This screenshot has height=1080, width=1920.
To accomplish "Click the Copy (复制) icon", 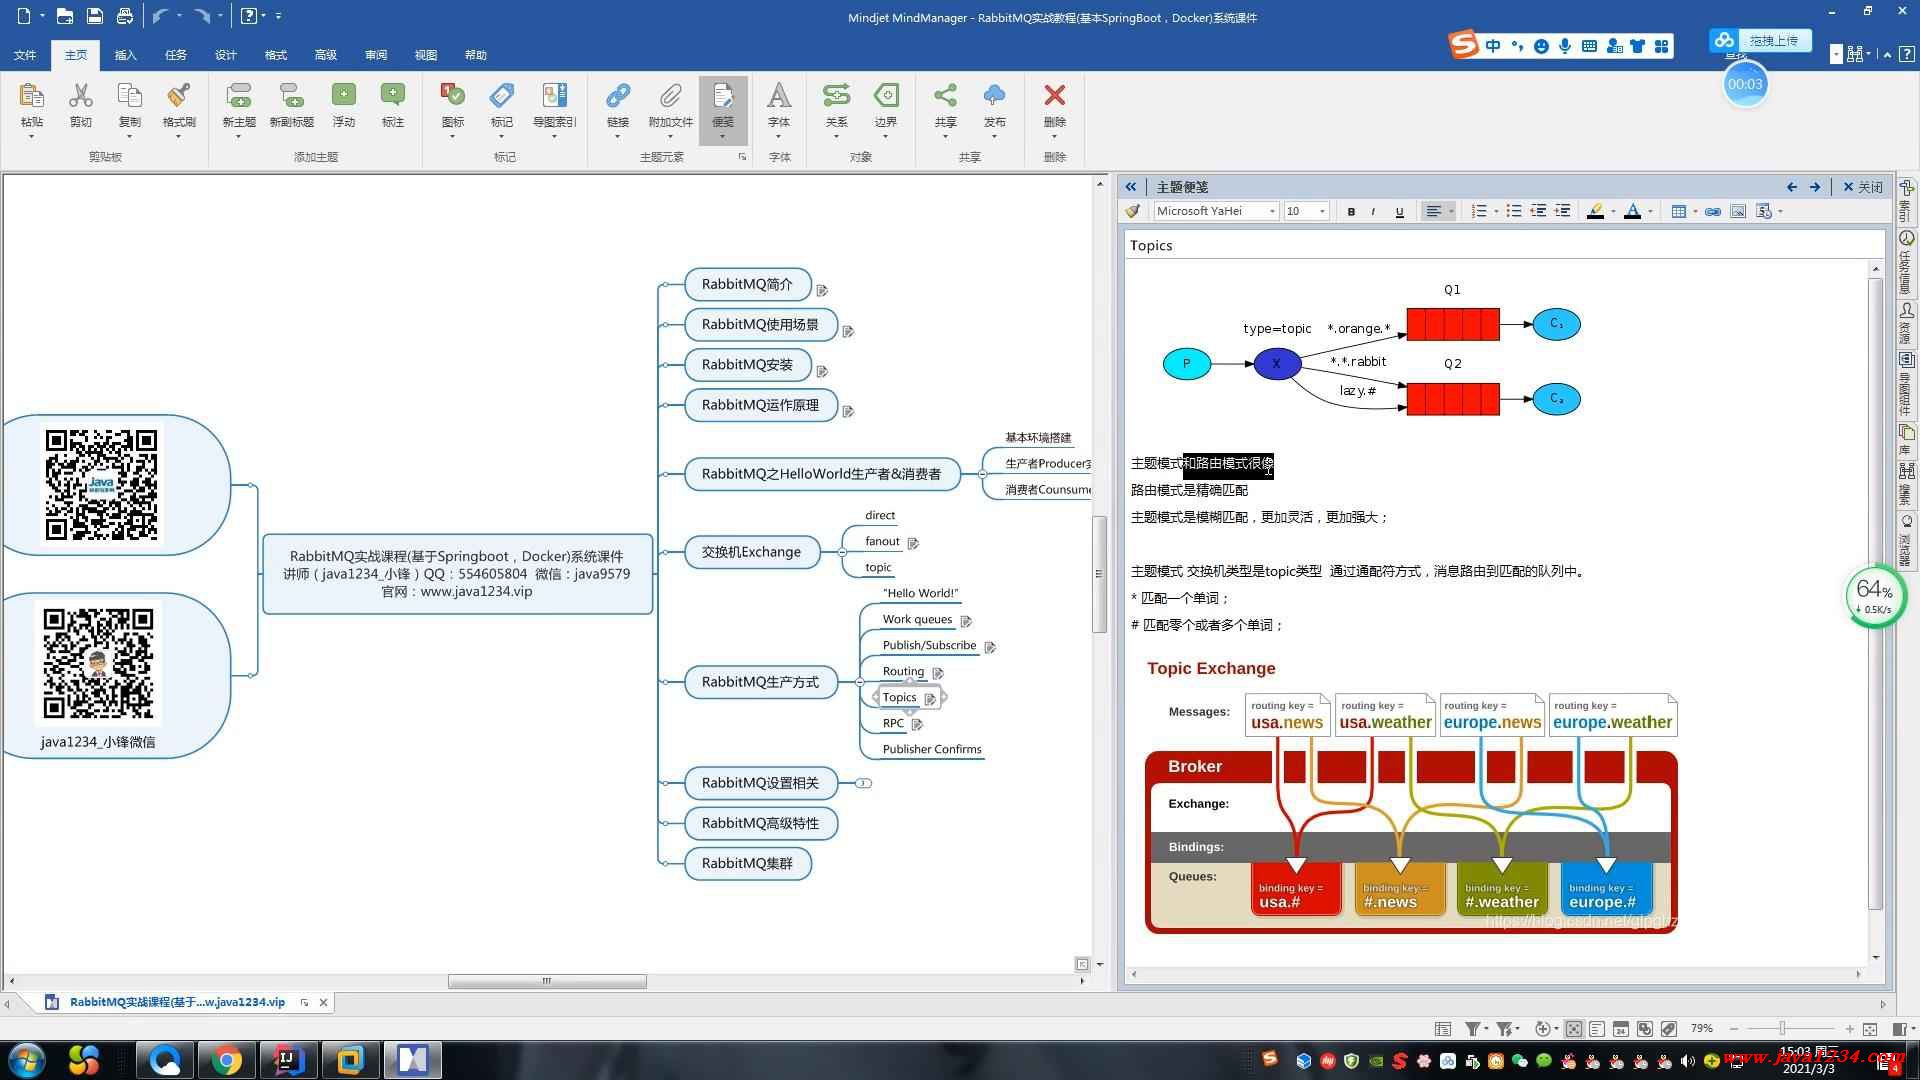I will 129,96.
